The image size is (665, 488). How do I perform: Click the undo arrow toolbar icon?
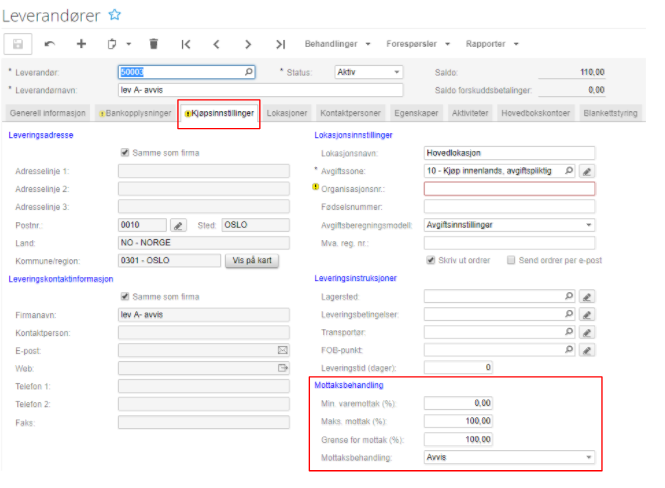pyautogui.click(x=50, y=44)
